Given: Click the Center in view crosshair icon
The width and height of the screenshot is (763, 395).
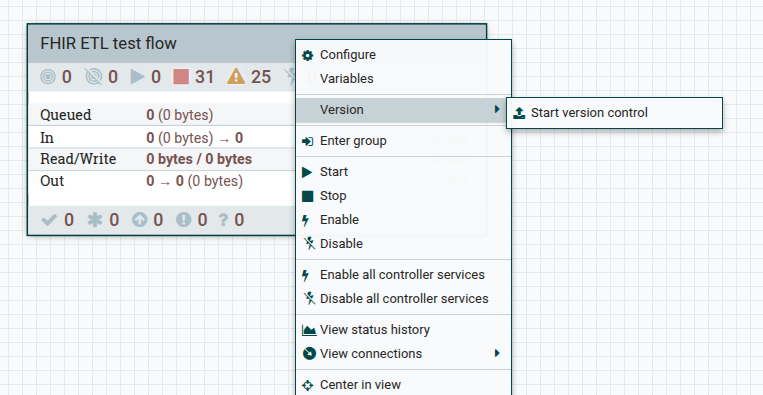Looking at the screenshot, I should (x=308, y=385).
